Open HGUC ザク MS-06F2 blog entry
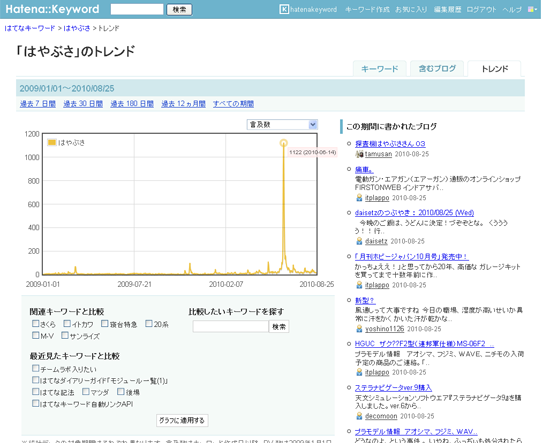Screen dimensions: 541x443 click(x=424, y=344)
